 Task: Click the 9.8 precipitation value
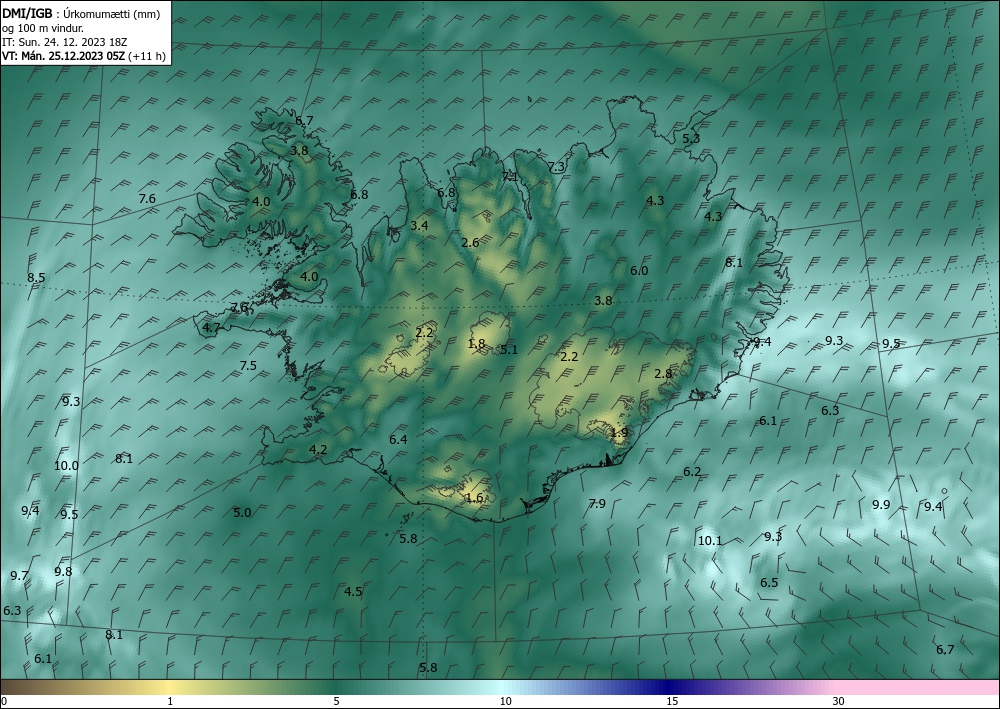pyautogui.click(x=63, y=571)
